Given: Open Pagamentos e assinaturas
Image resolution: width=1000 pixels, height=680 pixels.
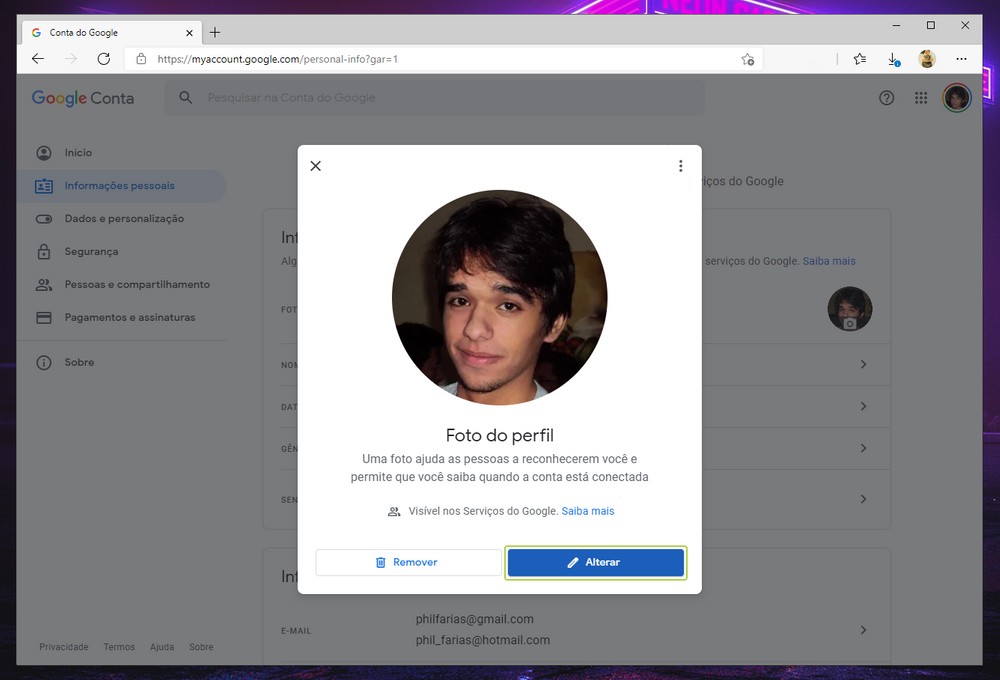Looking at the screenshot, I should [130, 318].
